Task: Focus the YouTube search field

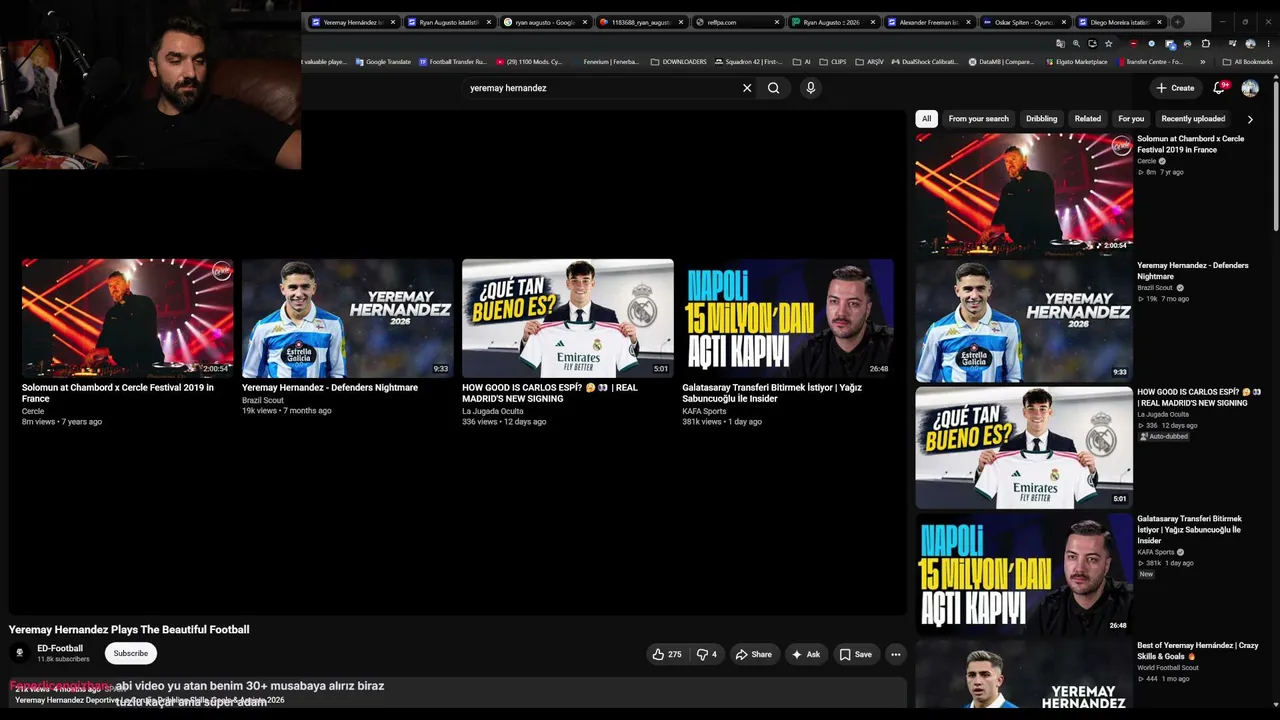Action: pyautogui.click(x=600, y=88)
